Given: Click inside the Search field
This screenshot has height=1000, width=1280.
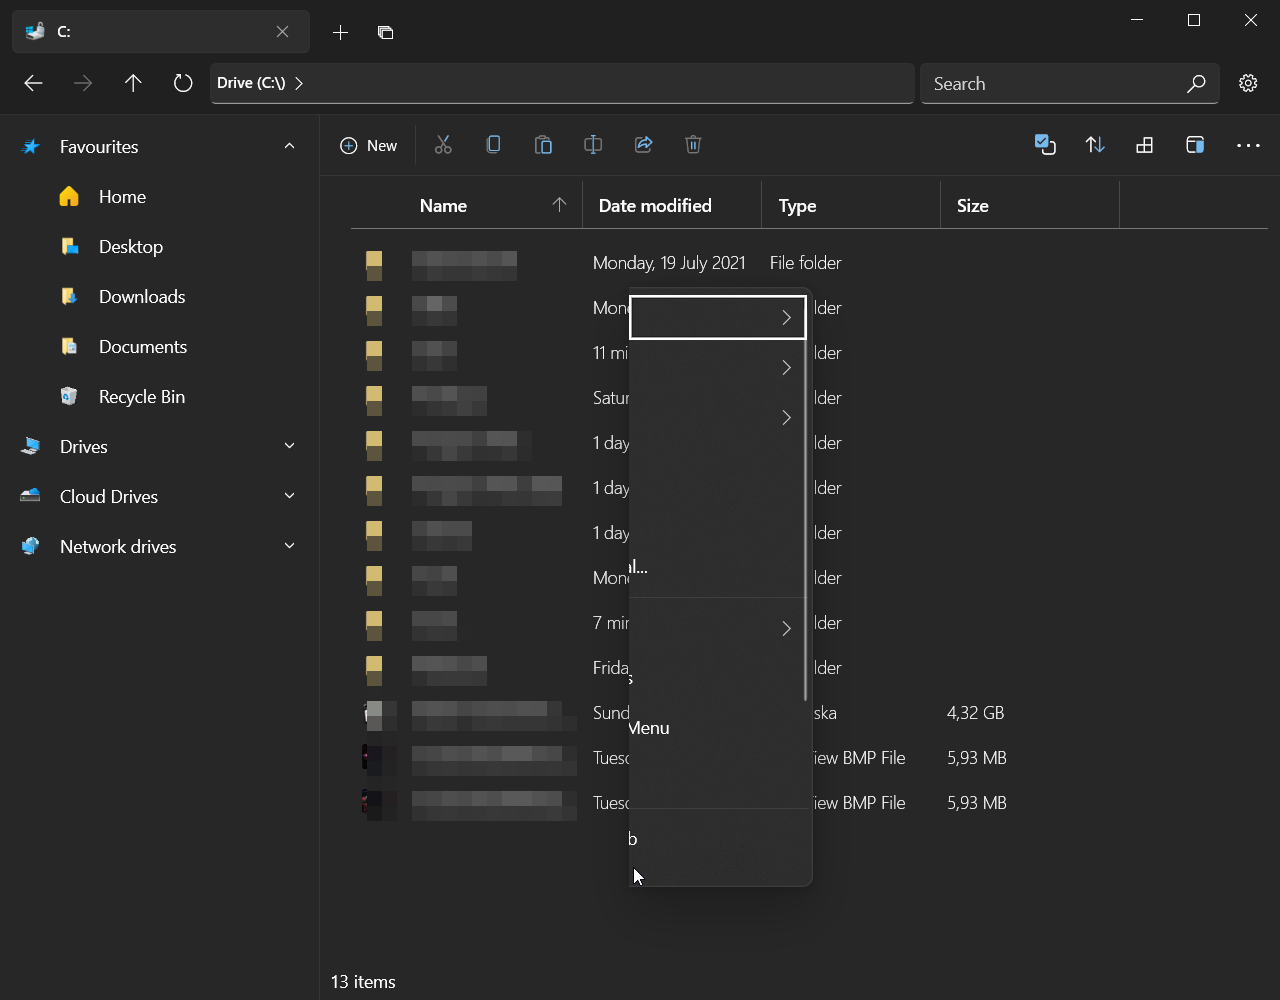Looking at the screenshot, I should tap(1050, 83).
